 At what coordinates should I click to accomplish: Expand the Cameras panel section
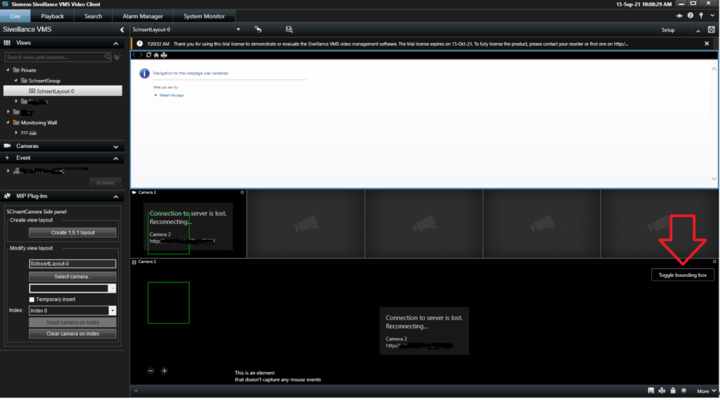116,146
